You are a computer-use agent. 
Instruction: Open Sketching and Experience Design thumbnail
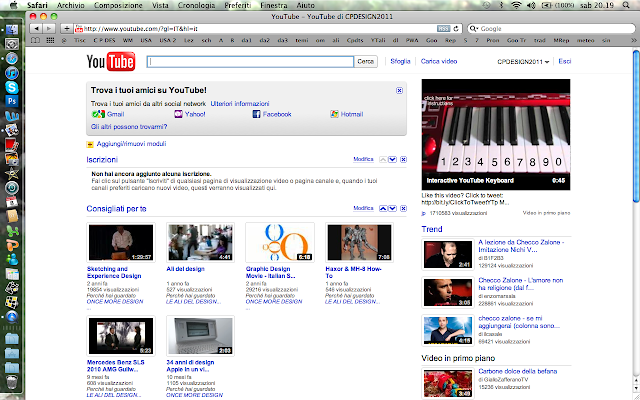click(x=121, y=242)
